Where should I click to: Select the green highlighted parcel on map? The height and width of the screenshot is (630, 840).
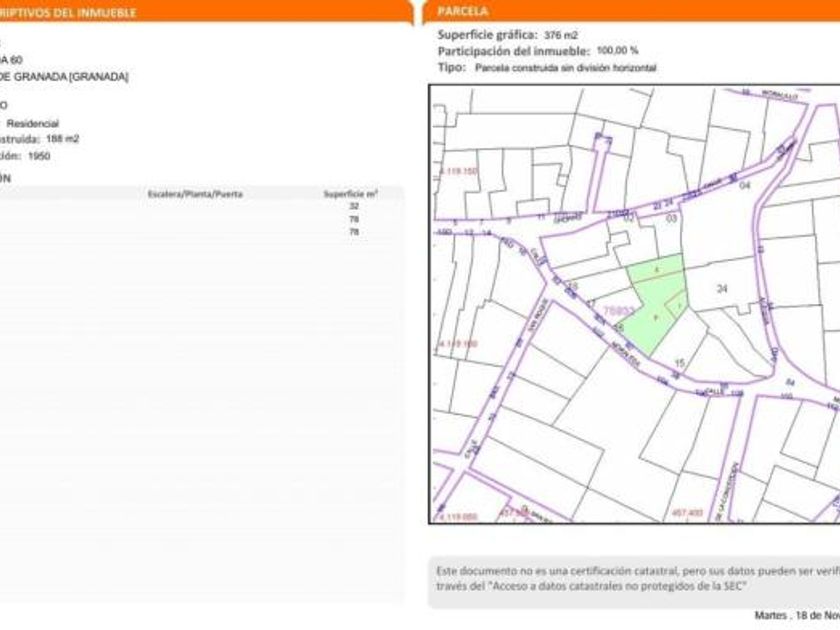click(x=651, y=300)
